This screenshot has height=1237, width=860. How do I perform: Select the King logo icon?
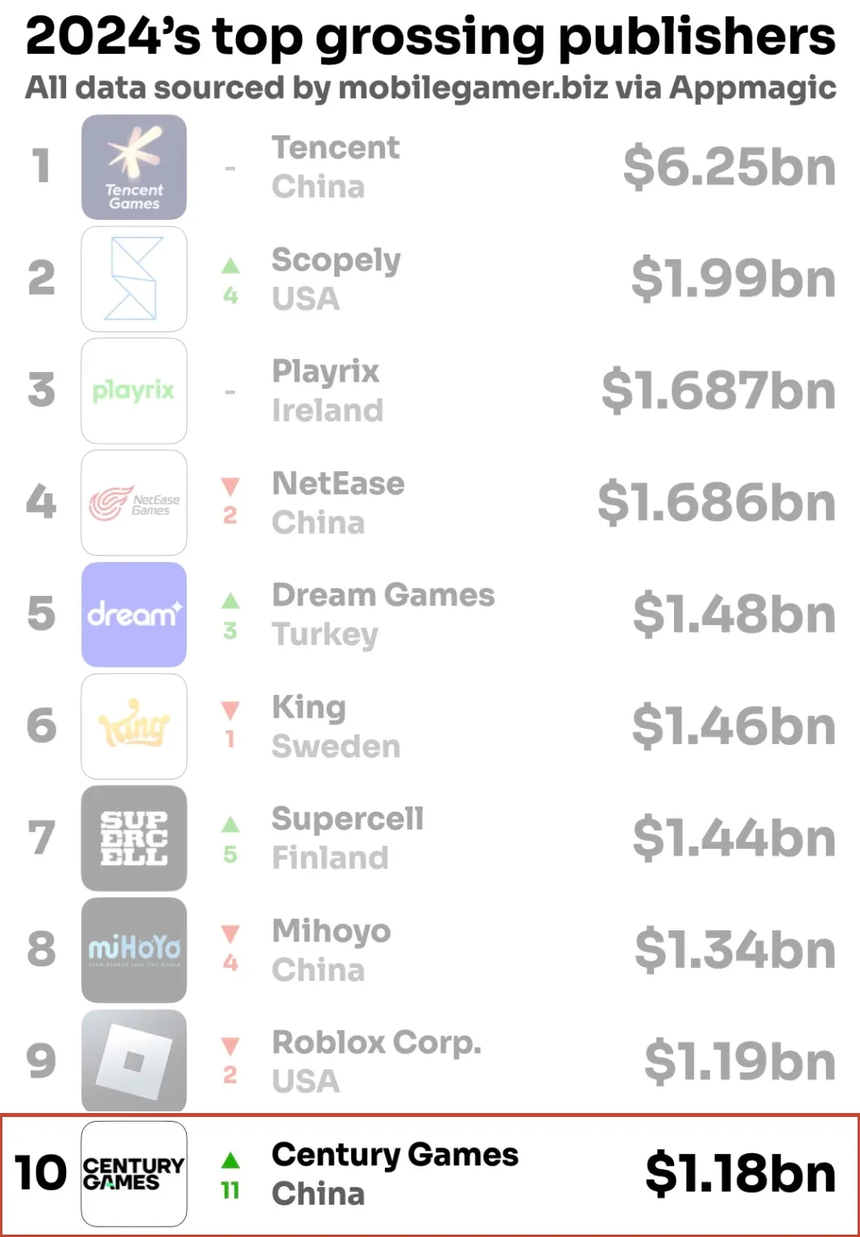coord(134,727)
